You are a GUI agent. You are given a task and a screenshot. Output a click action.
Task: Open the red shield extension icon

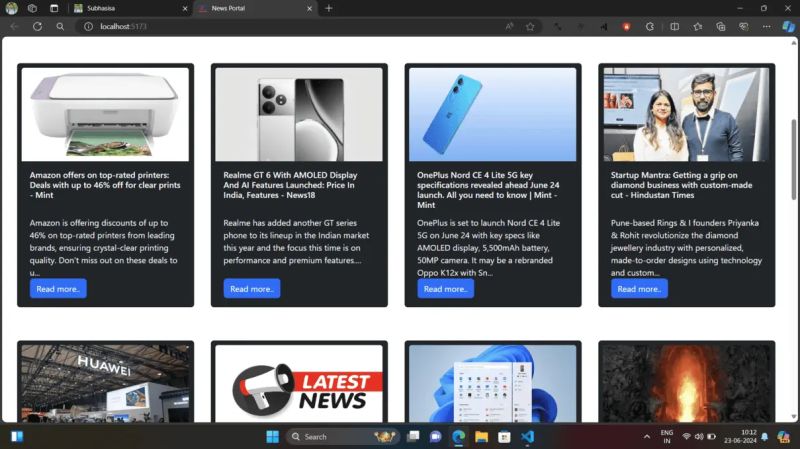(626, 27)
